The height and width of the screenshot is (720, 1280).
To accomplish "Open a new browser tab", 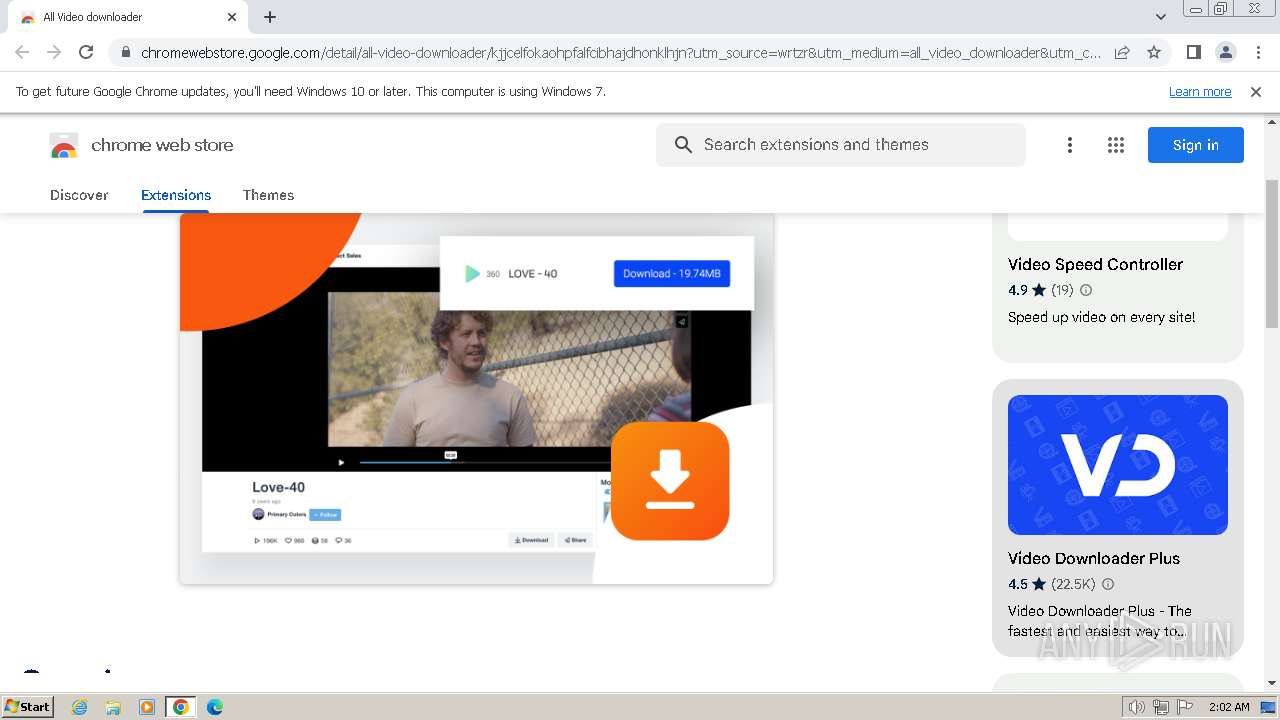I will 270,17.
